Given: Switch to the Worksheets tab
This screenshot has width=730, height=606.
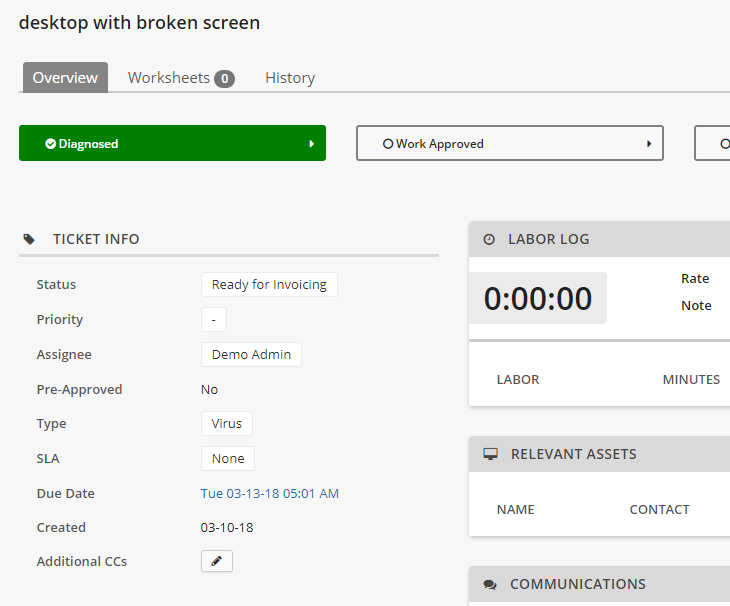Looking at the screenshot, I should pyautogui.click(x=169, y=78).
